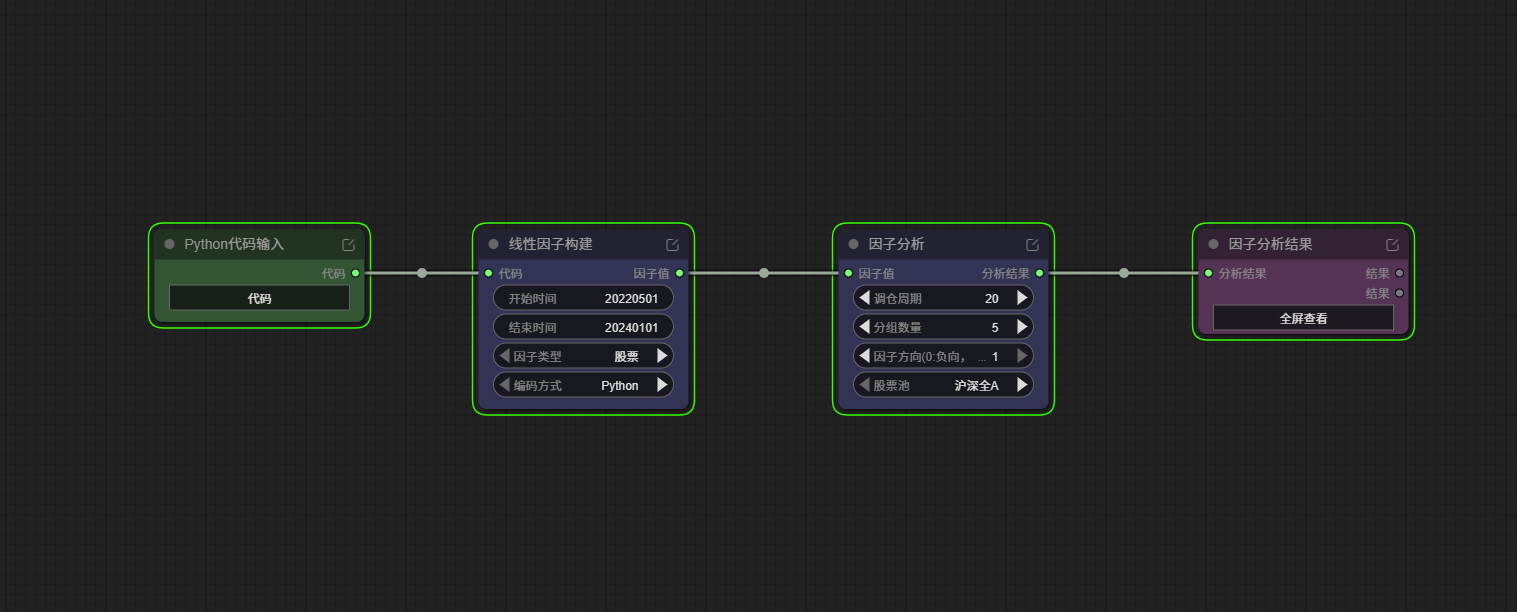Viewport: 1517px width, 612px height.
Task: Open edit icon on 因子分析结果 node
Action: tap(1392, 245)
